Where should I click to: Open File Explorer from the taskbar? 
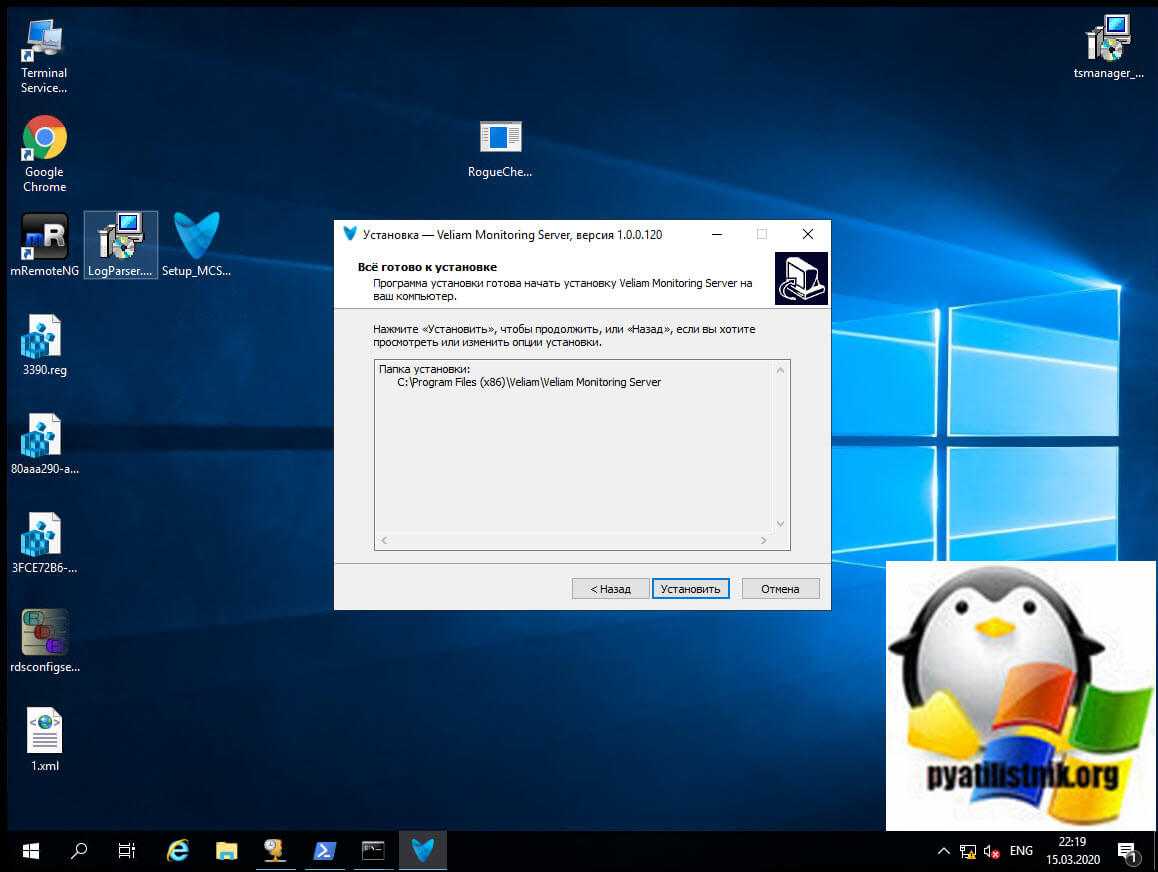(227, 851)
